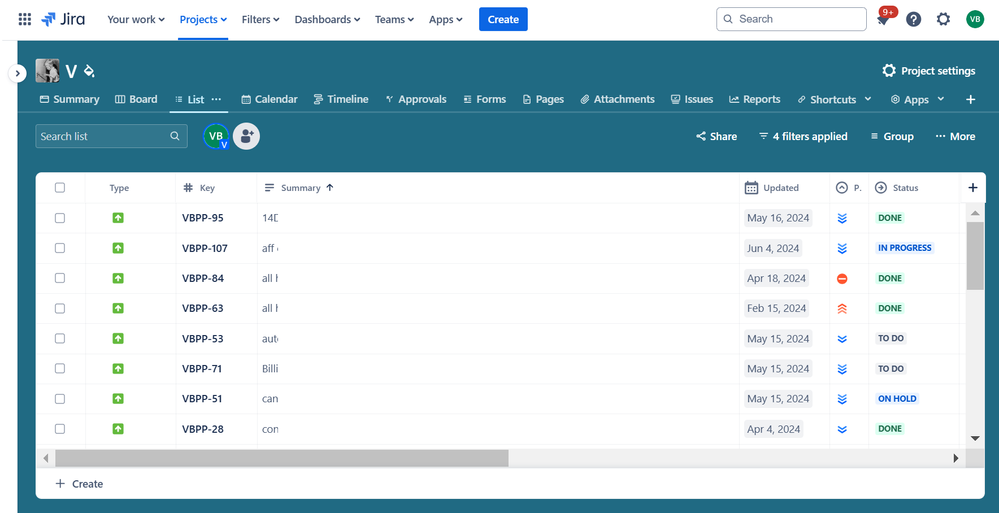Filter by VB assignee avatar

tap(216, 136)
